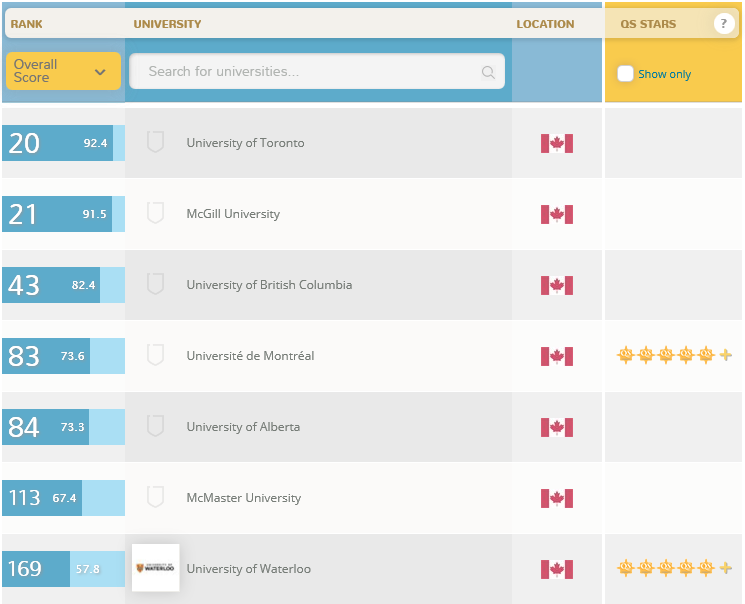Click the Canada flag in McMaster University row
This screenshot has height=604, width=745.
pos(557,498)
